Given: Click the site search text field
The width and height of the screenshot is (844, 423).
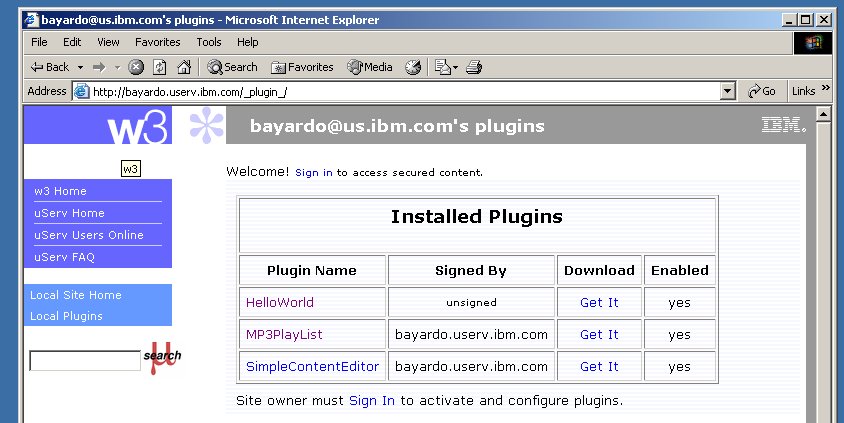Looking at the screenshot, I should click(85, 361).
